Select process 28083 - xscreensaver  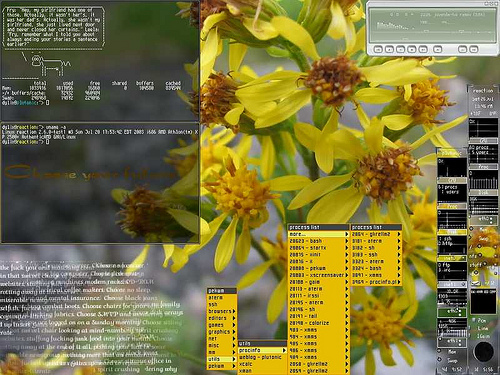[319, 275]
